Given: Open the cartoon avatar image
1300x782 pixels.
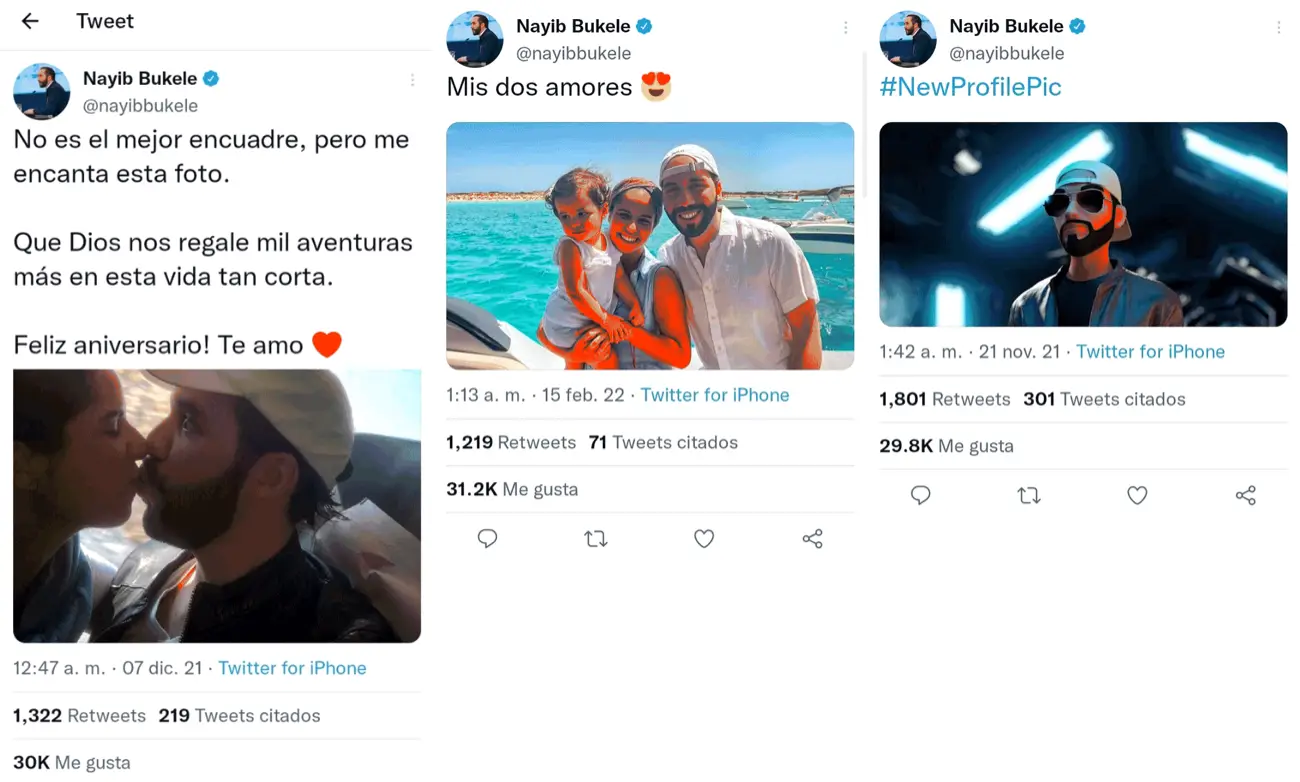Looking at the screenshot, I should coord(1083,224).
